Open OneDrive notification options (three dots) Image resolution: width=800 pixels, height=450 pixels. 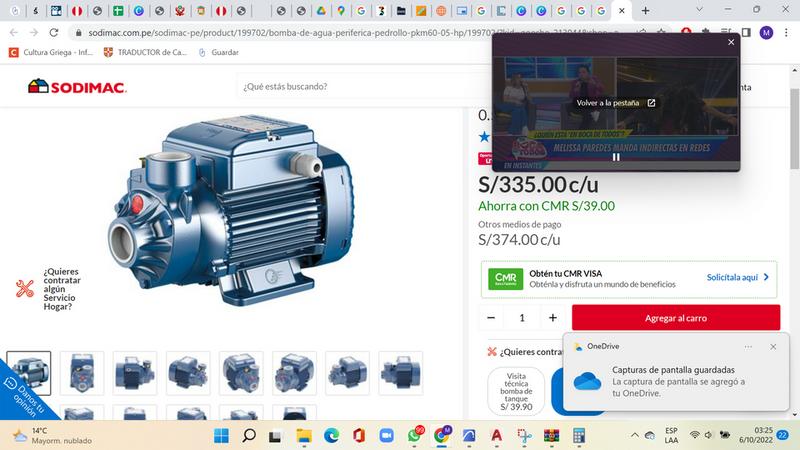coord(748,346)
